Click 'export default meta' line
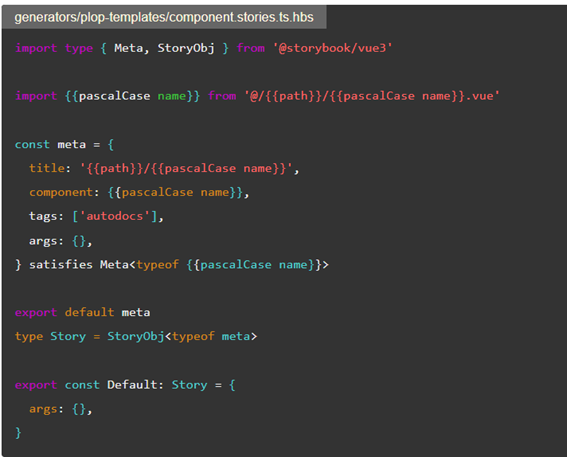This screenshot has width=567, height=457. (82, 312)
